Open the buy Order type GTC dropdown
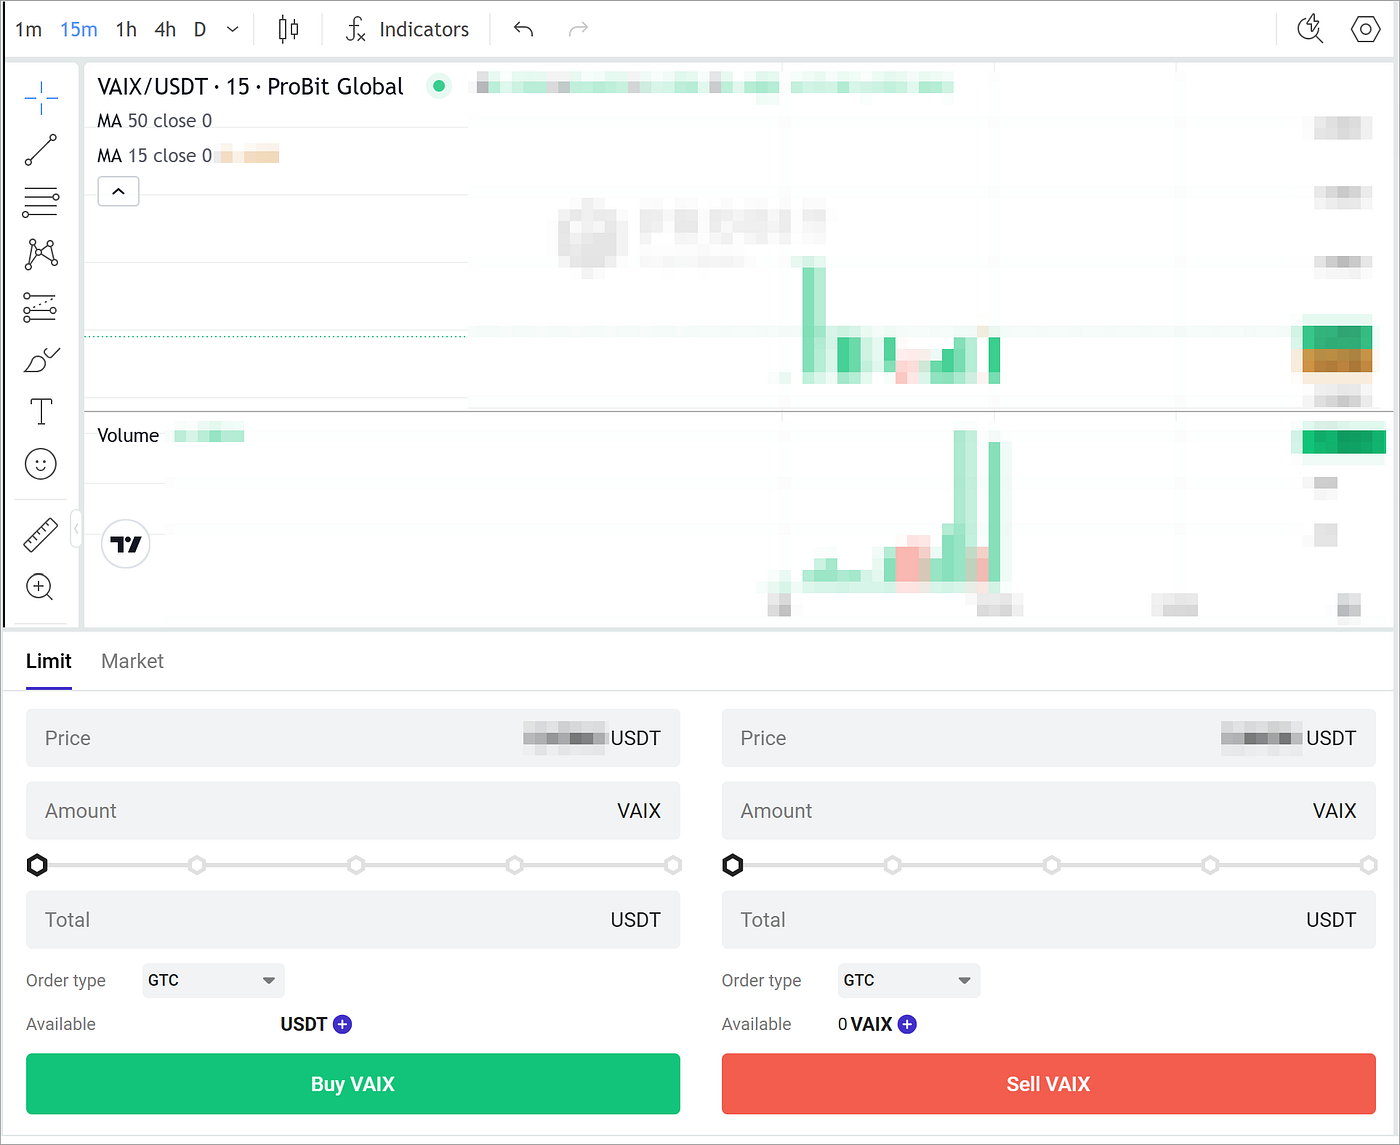1400x1145 pixels. click(x=213, y=980)
